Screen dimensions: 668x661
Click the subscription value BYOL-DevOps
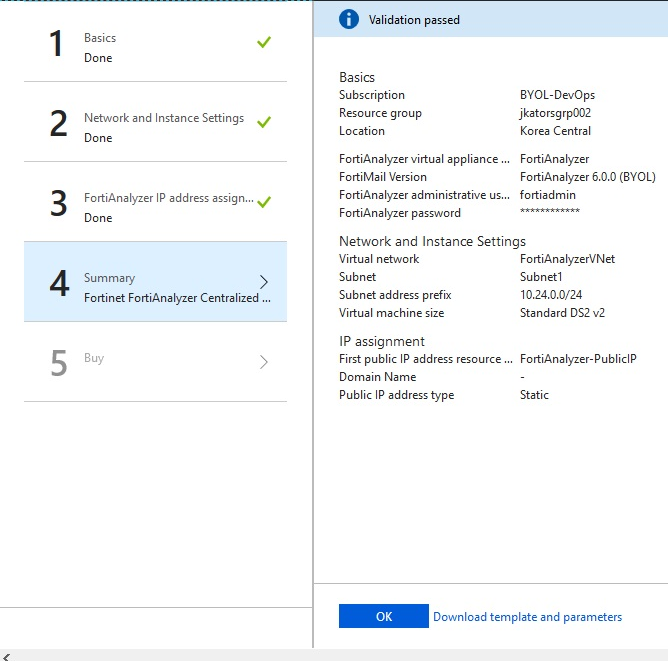coord(557,95)
